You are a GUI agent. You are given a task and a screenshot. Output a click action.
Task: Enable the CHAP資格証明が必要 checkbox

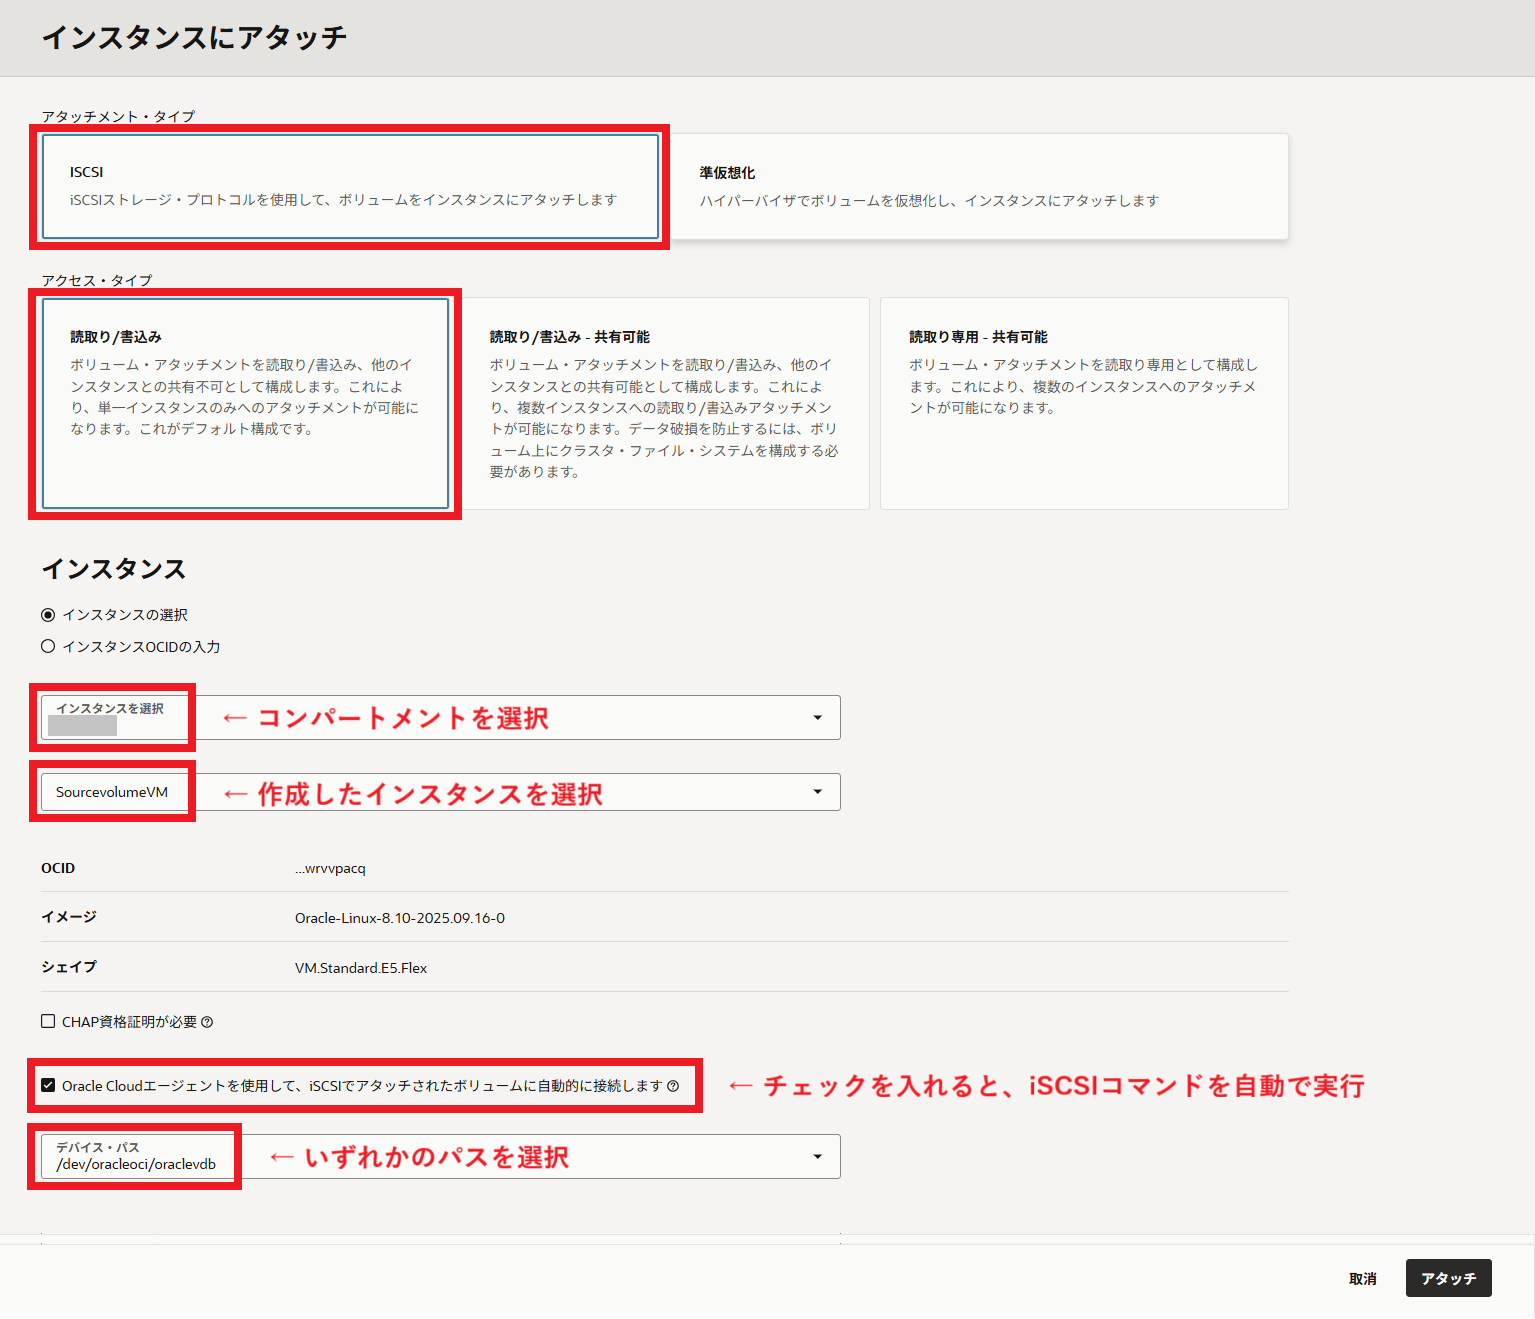(48, 1021)
